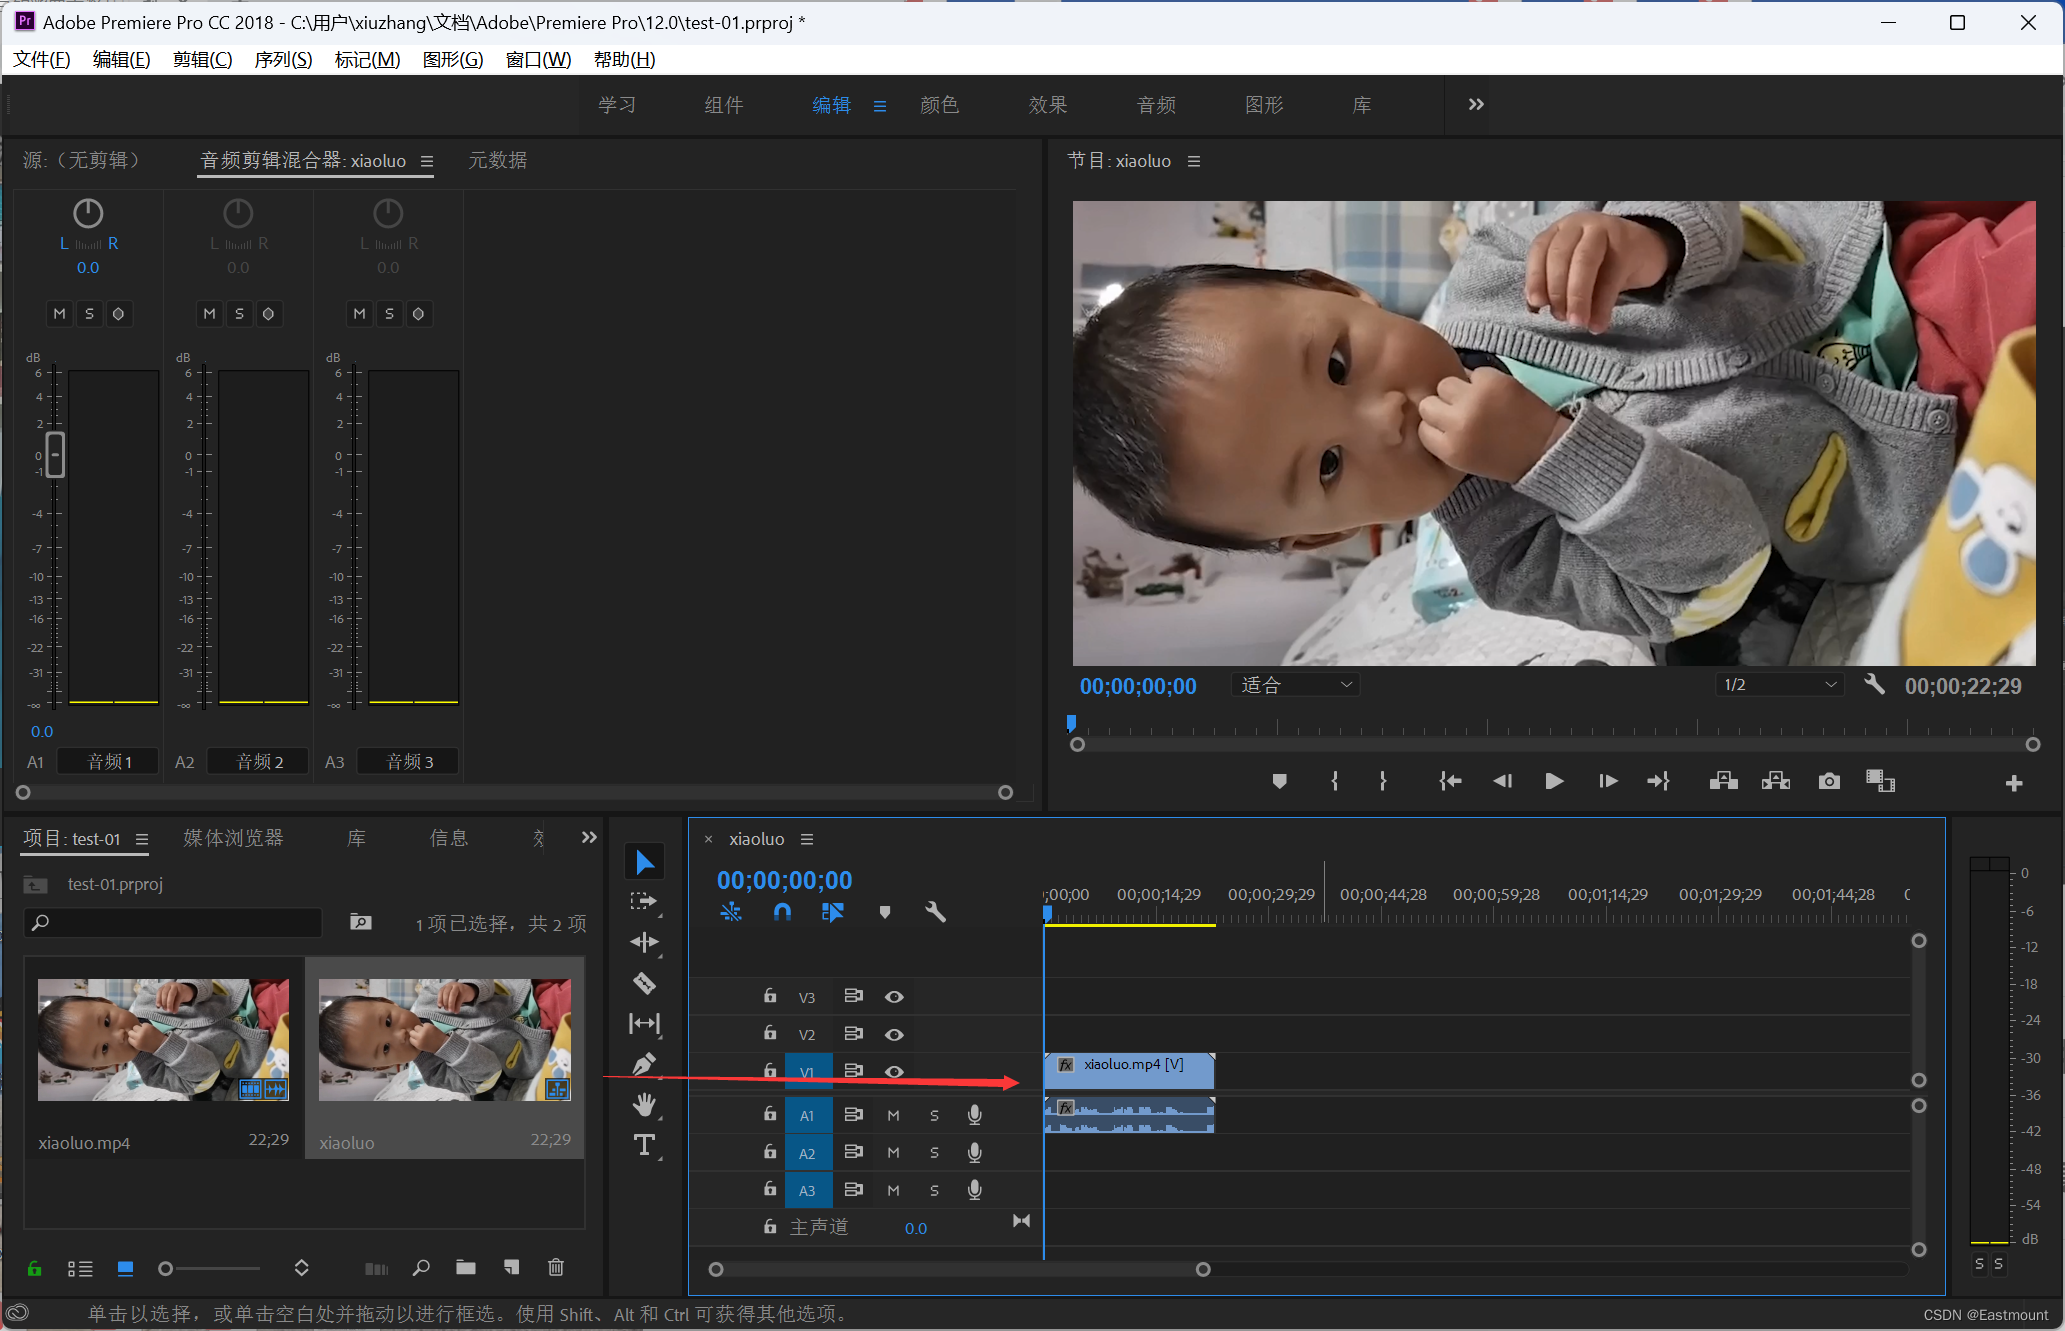
Task: Switch to the 颜色 workspace
Action: (x=939, y=105)
